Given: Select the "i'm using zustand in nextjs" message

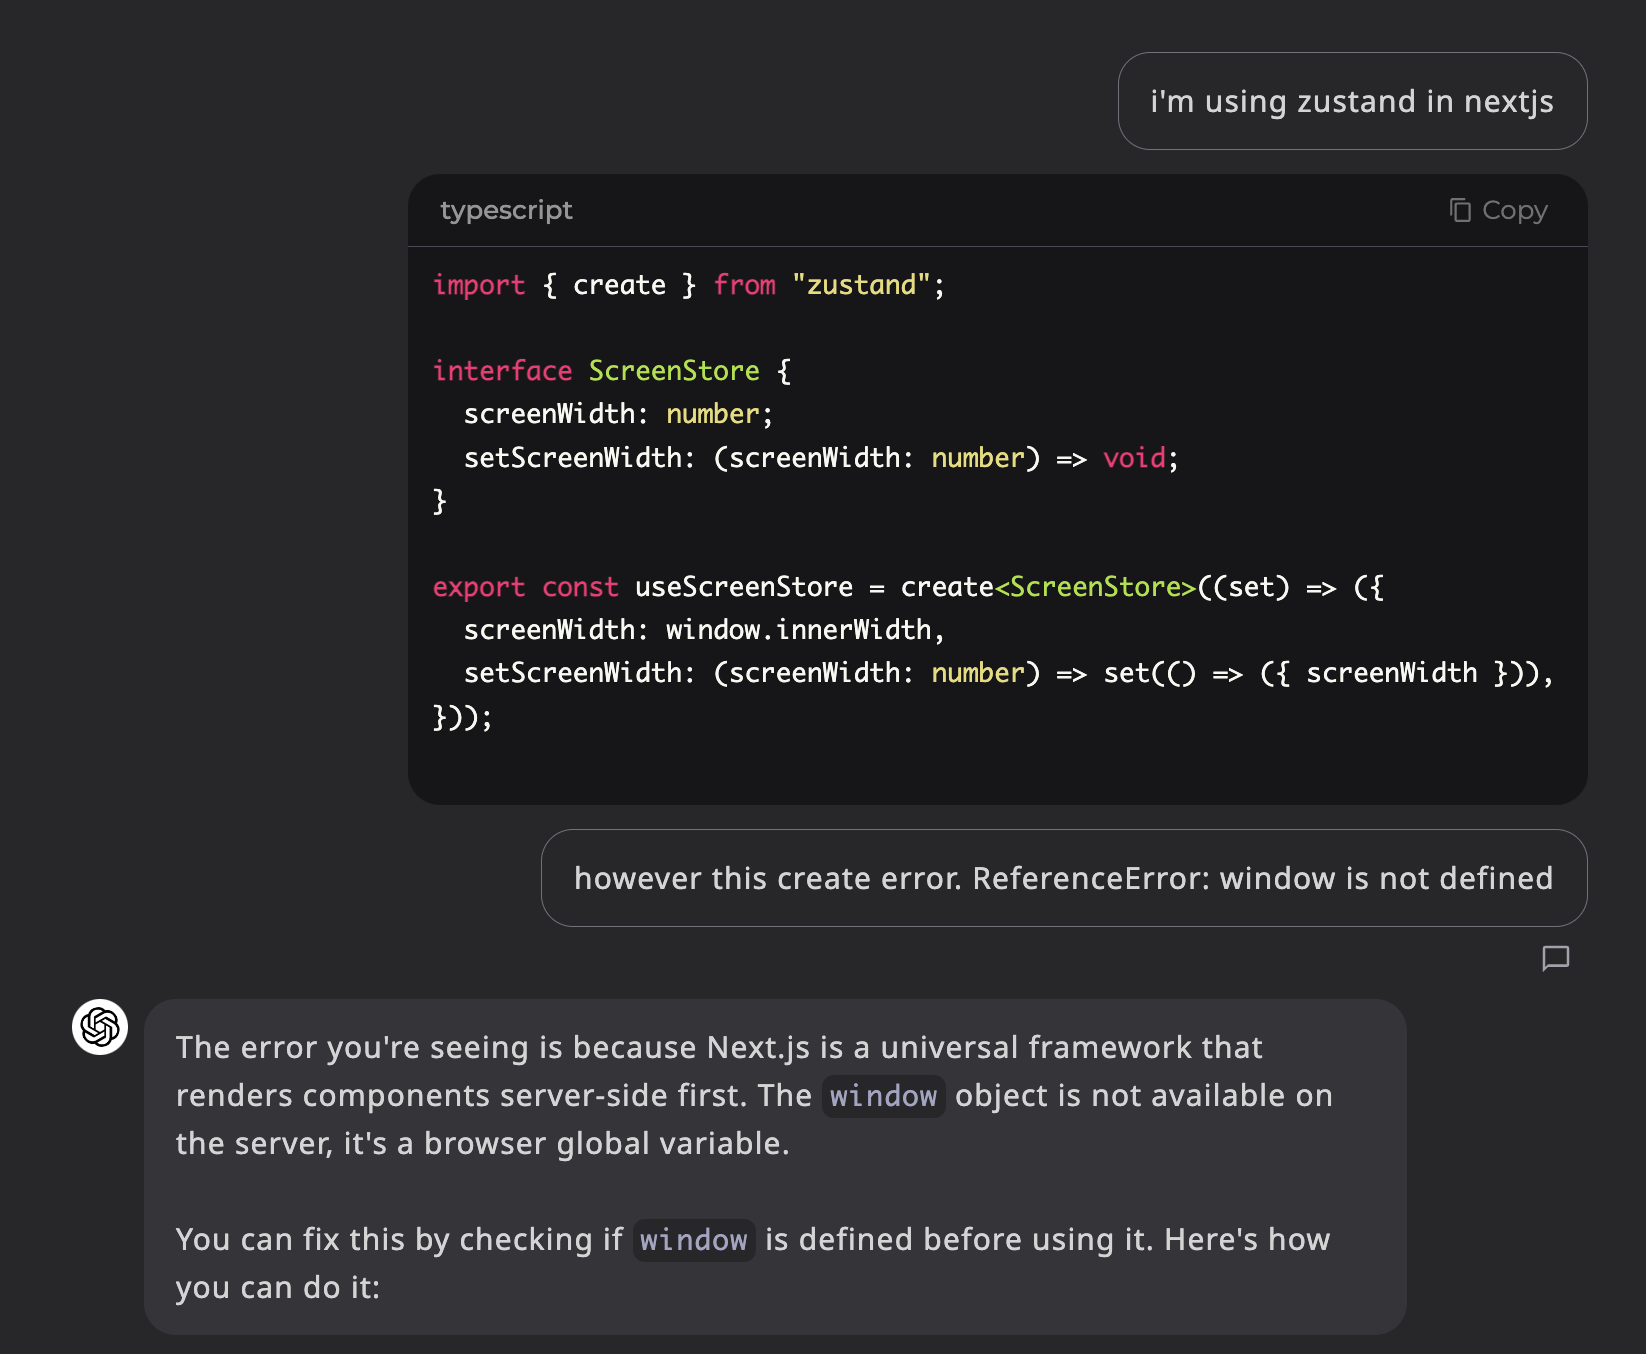Looking at the screenshot, I should [x=1351, y=102].
